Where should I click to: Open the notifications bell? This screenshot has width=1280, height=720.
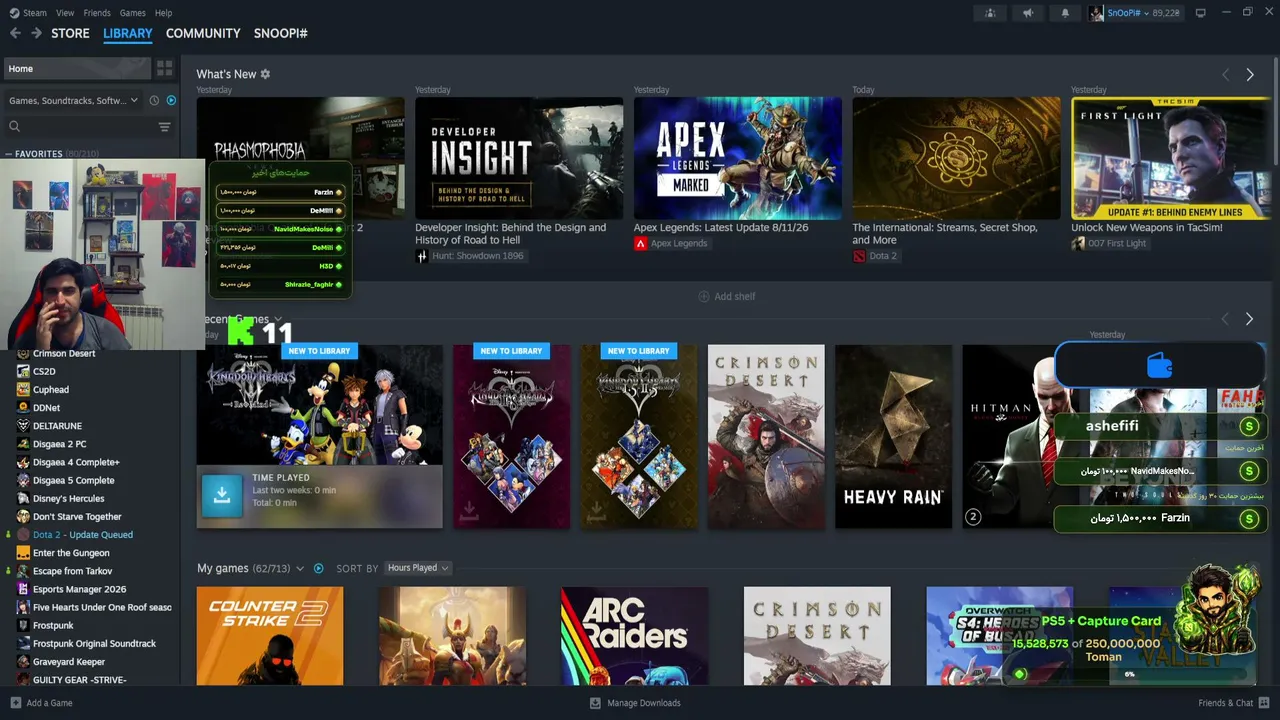(1064, 13)
